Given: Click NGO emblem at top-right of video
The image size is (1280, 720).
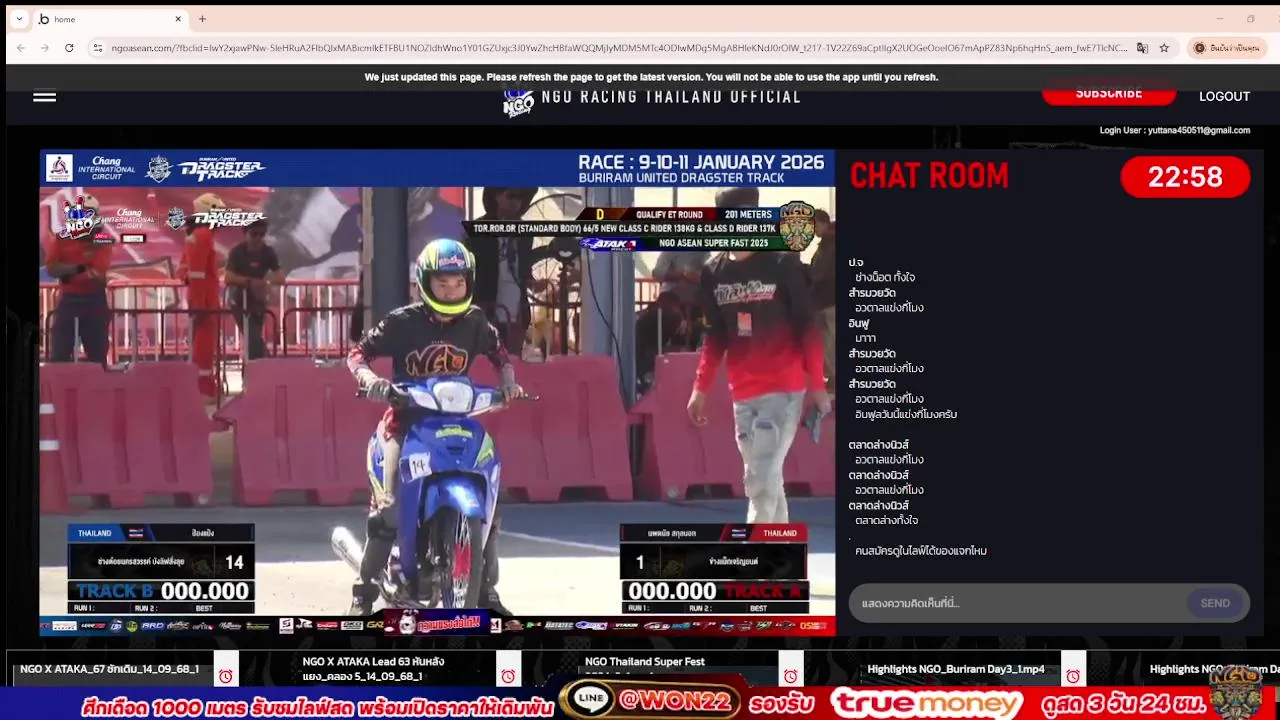Looking at the screenshot, I should (x=797, y=226).
